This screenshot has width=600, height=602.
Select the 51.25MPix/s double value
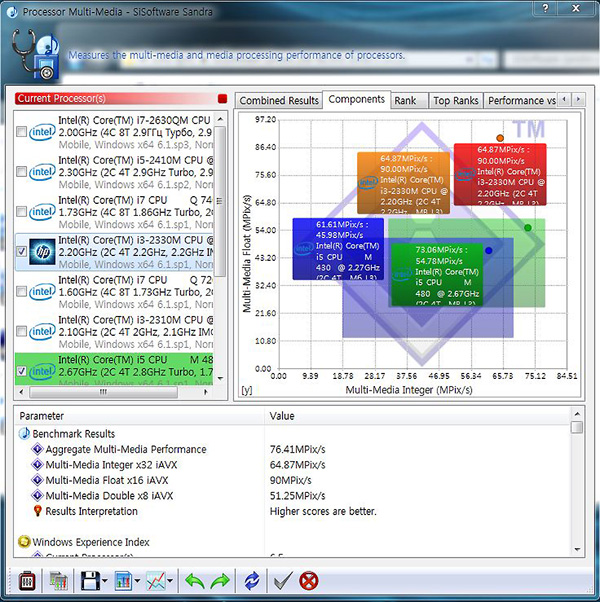click(x=298, y=496)
